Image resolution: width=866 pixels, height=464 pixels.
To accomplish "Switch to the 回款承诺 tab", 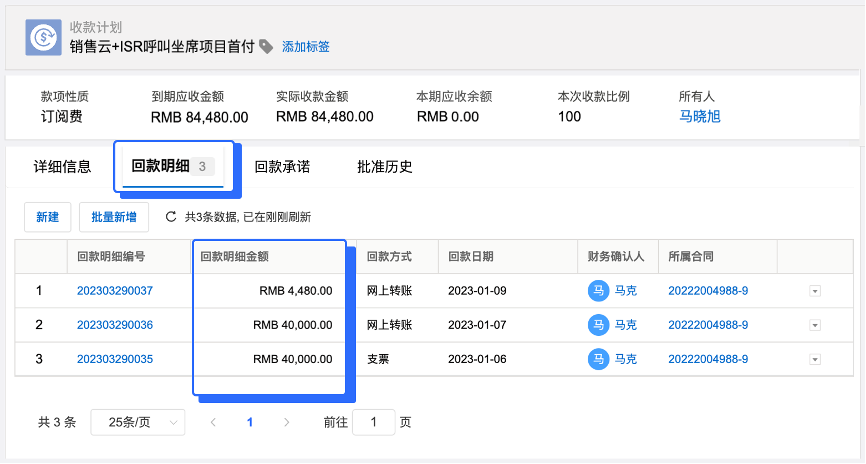I will click(282, 167).
